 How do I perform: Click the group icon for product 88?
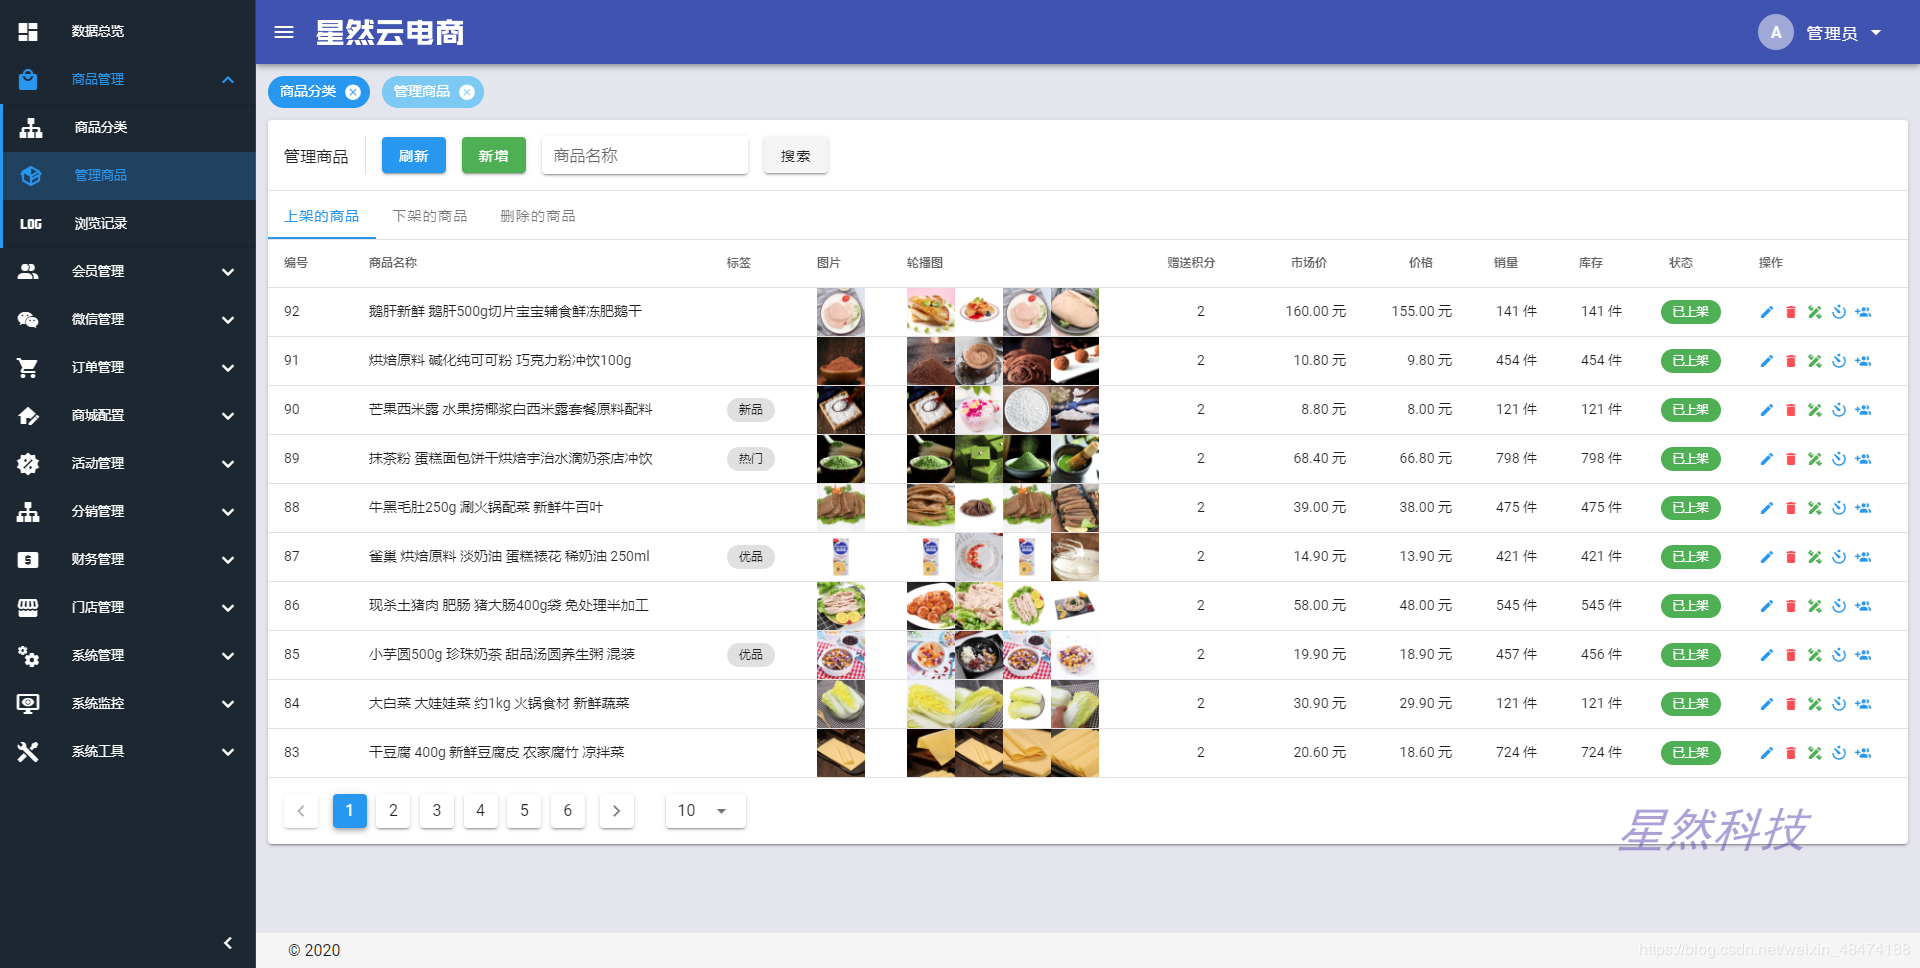point(1863,508)
